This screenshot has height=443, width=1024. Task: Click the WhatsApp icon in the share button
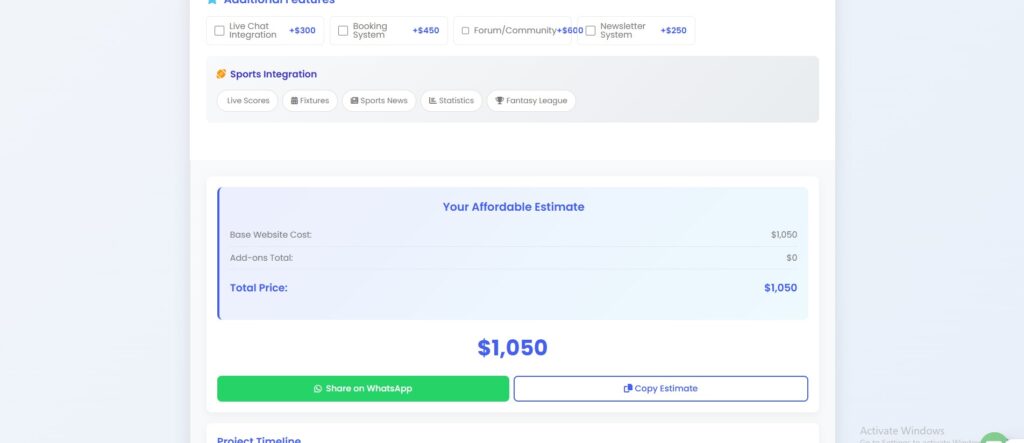coord(318,389)
